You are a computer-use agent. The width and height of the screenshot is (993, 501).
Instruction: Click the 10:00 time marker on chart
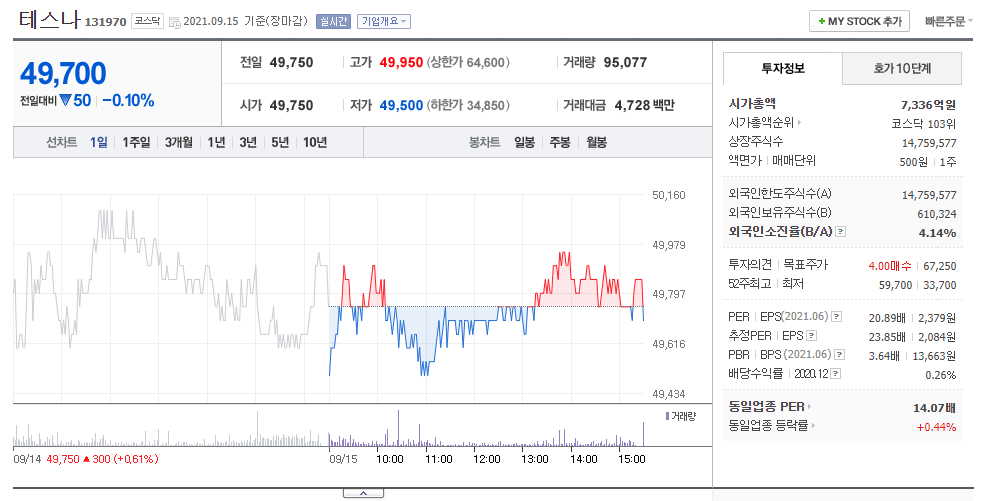[x=389, y=459]
